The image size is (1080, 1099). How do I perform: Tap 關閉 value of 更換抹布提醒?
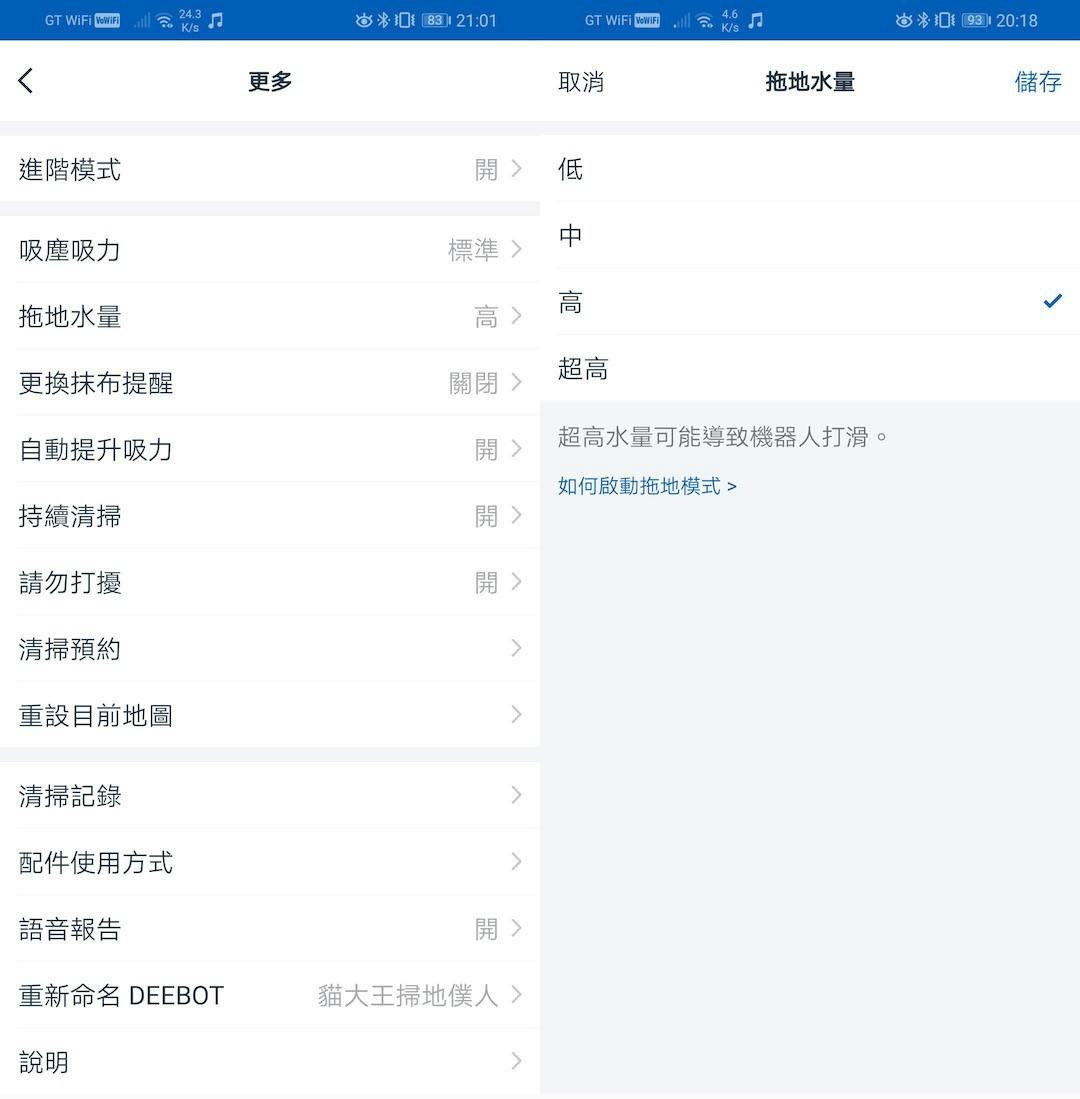coord(473,383)
